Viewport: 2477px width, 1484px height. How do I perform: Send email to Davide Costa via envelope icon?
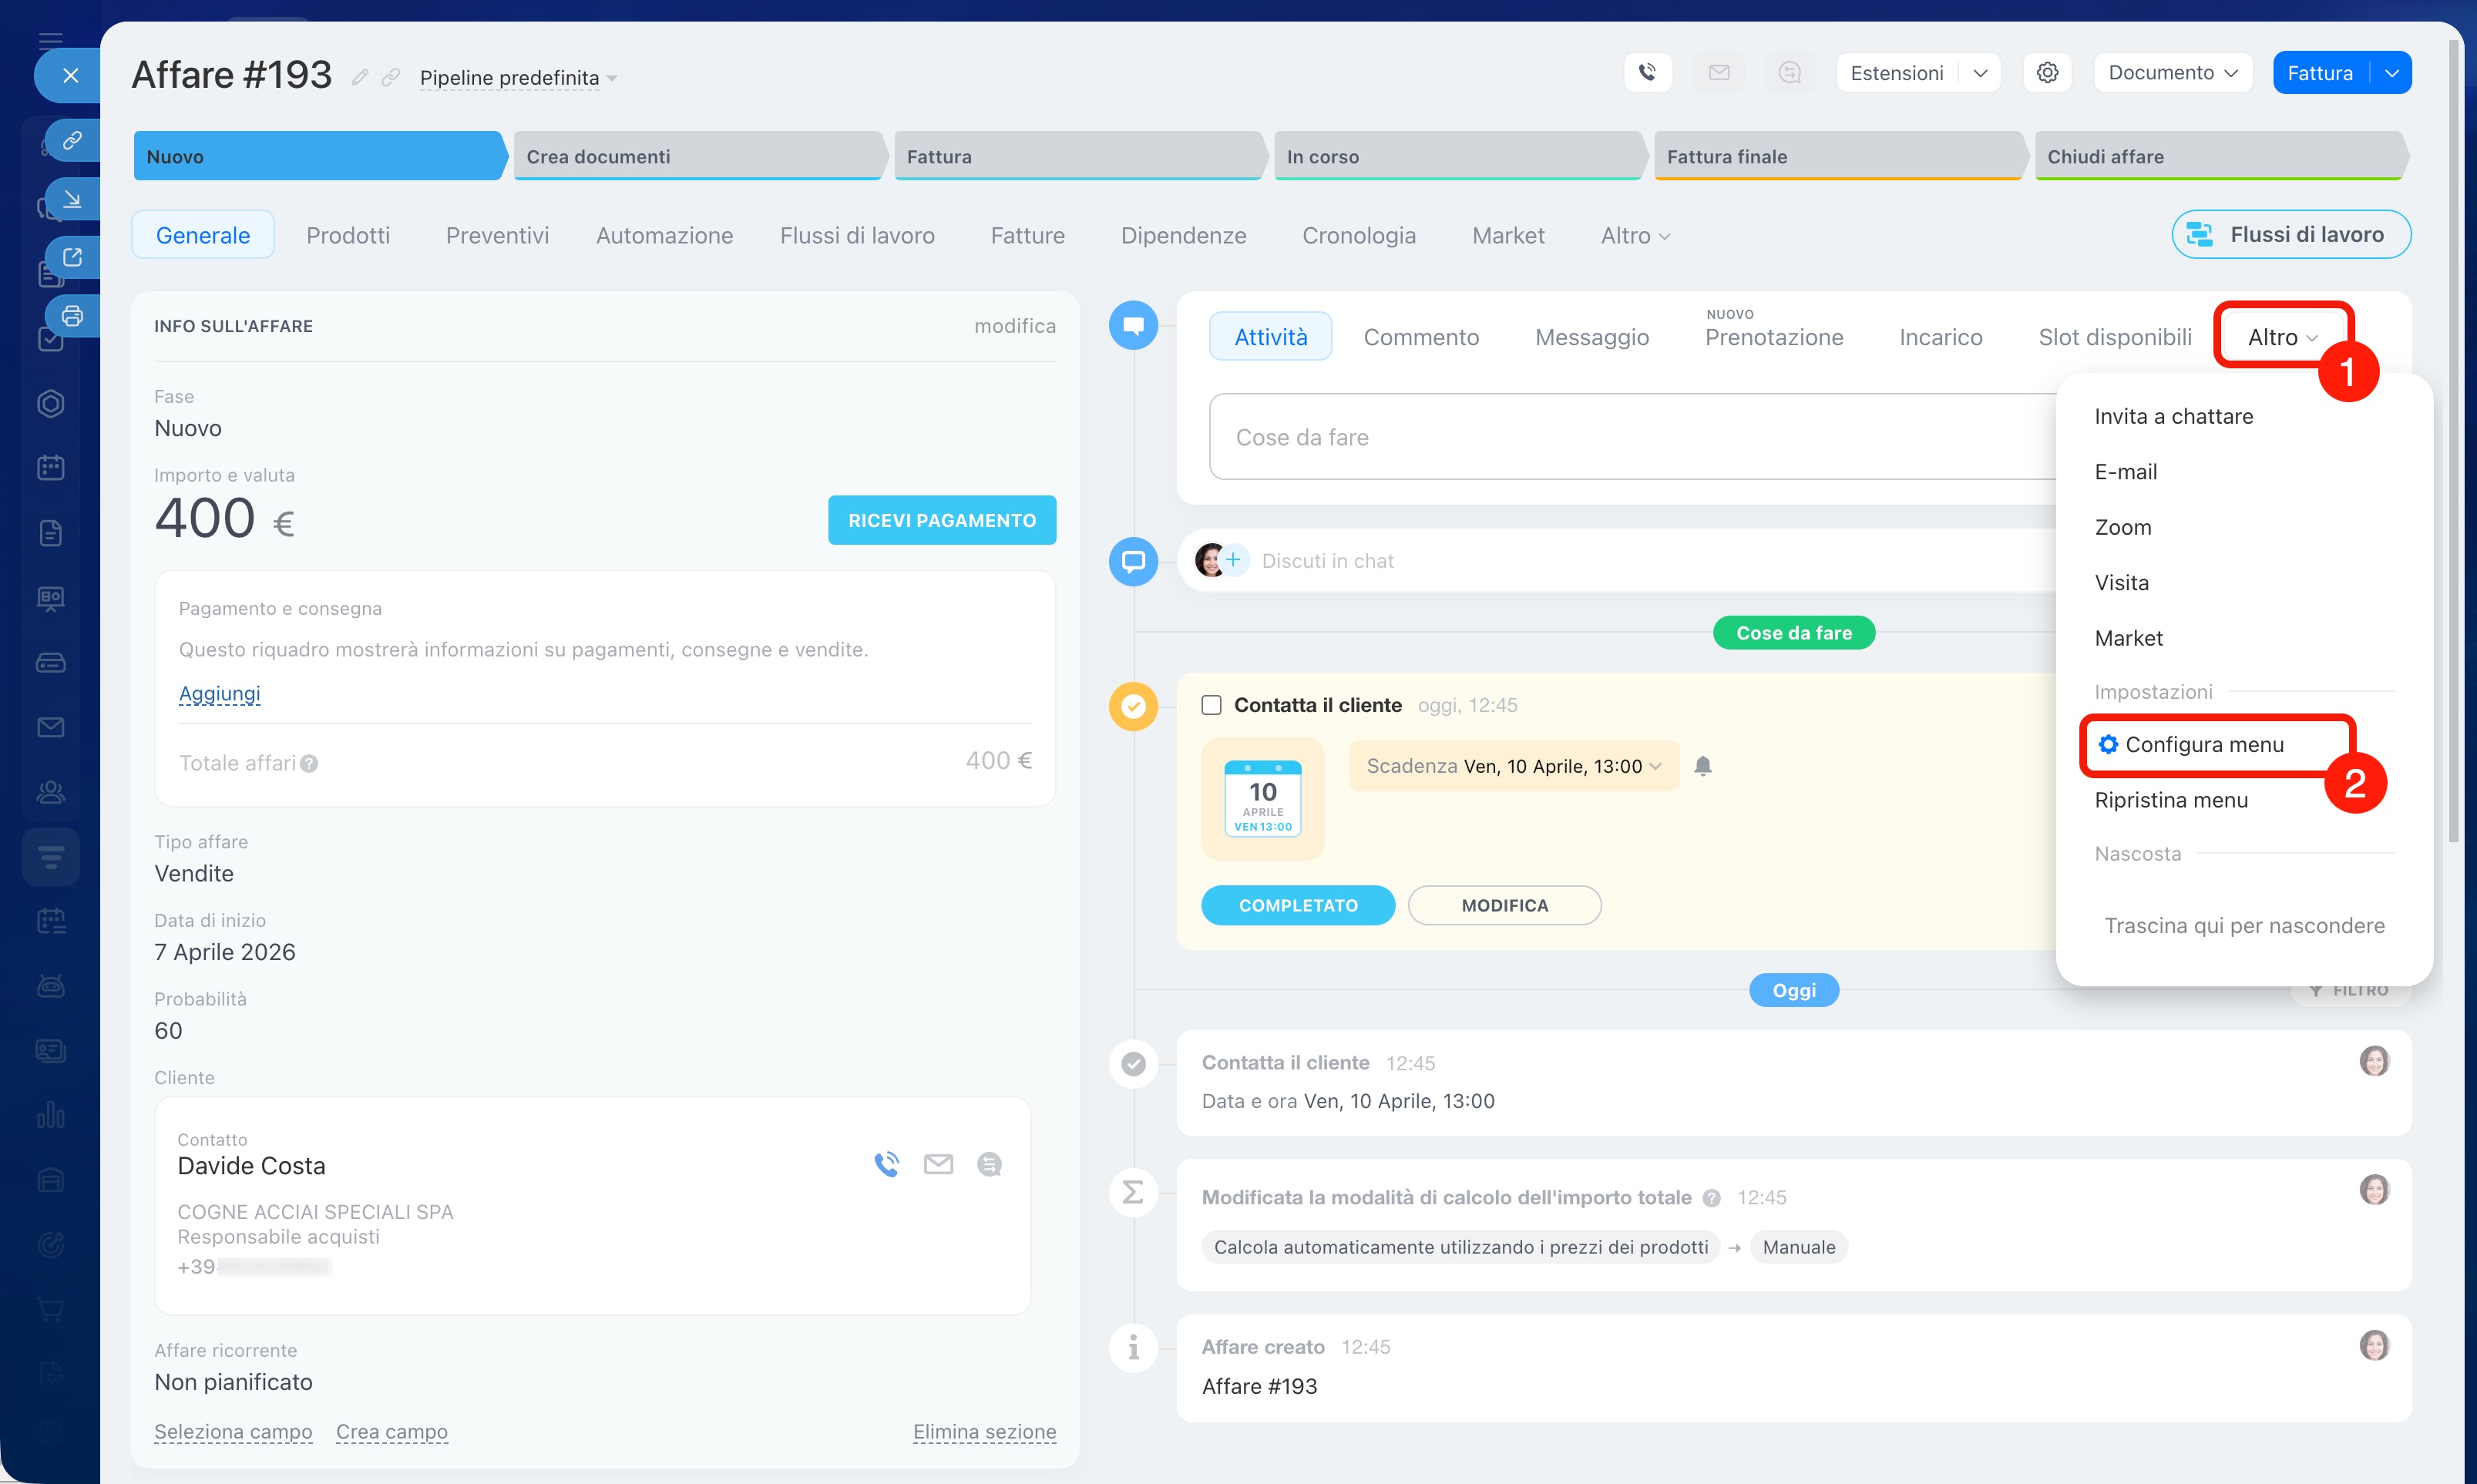[938, 1164]
